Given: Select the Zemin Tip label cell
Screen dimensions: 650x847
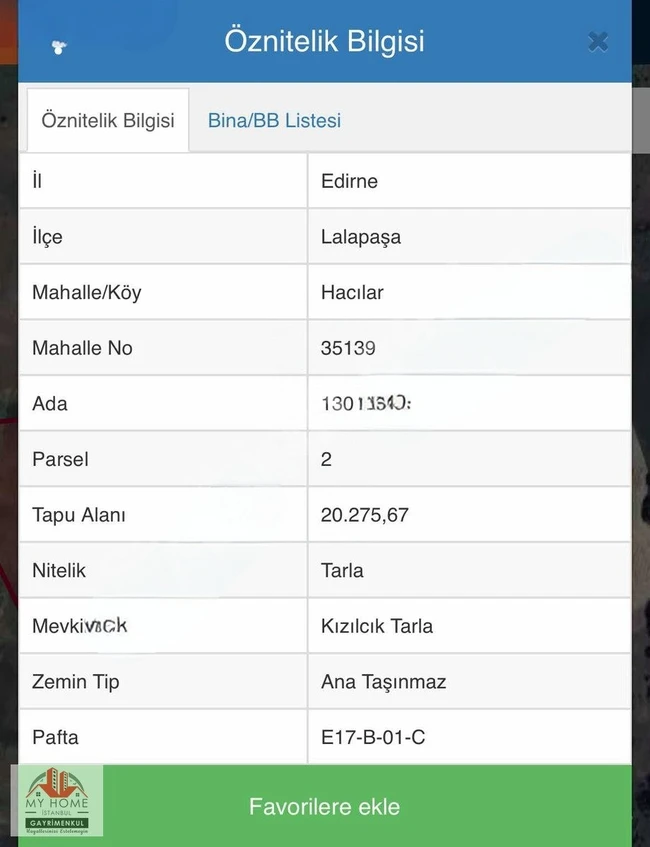Looking at the screenshot, I should coord(163,682).
